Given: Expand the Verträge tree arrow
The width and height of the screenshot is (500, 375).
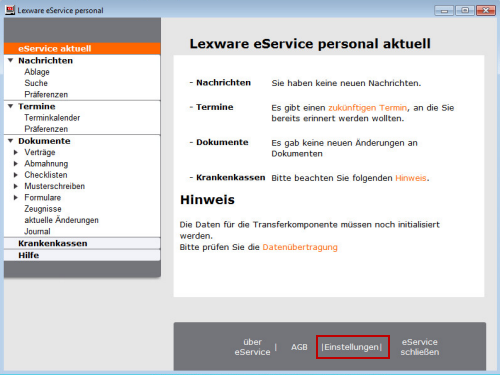Looking at the screenshot, I should coord(16,152).
